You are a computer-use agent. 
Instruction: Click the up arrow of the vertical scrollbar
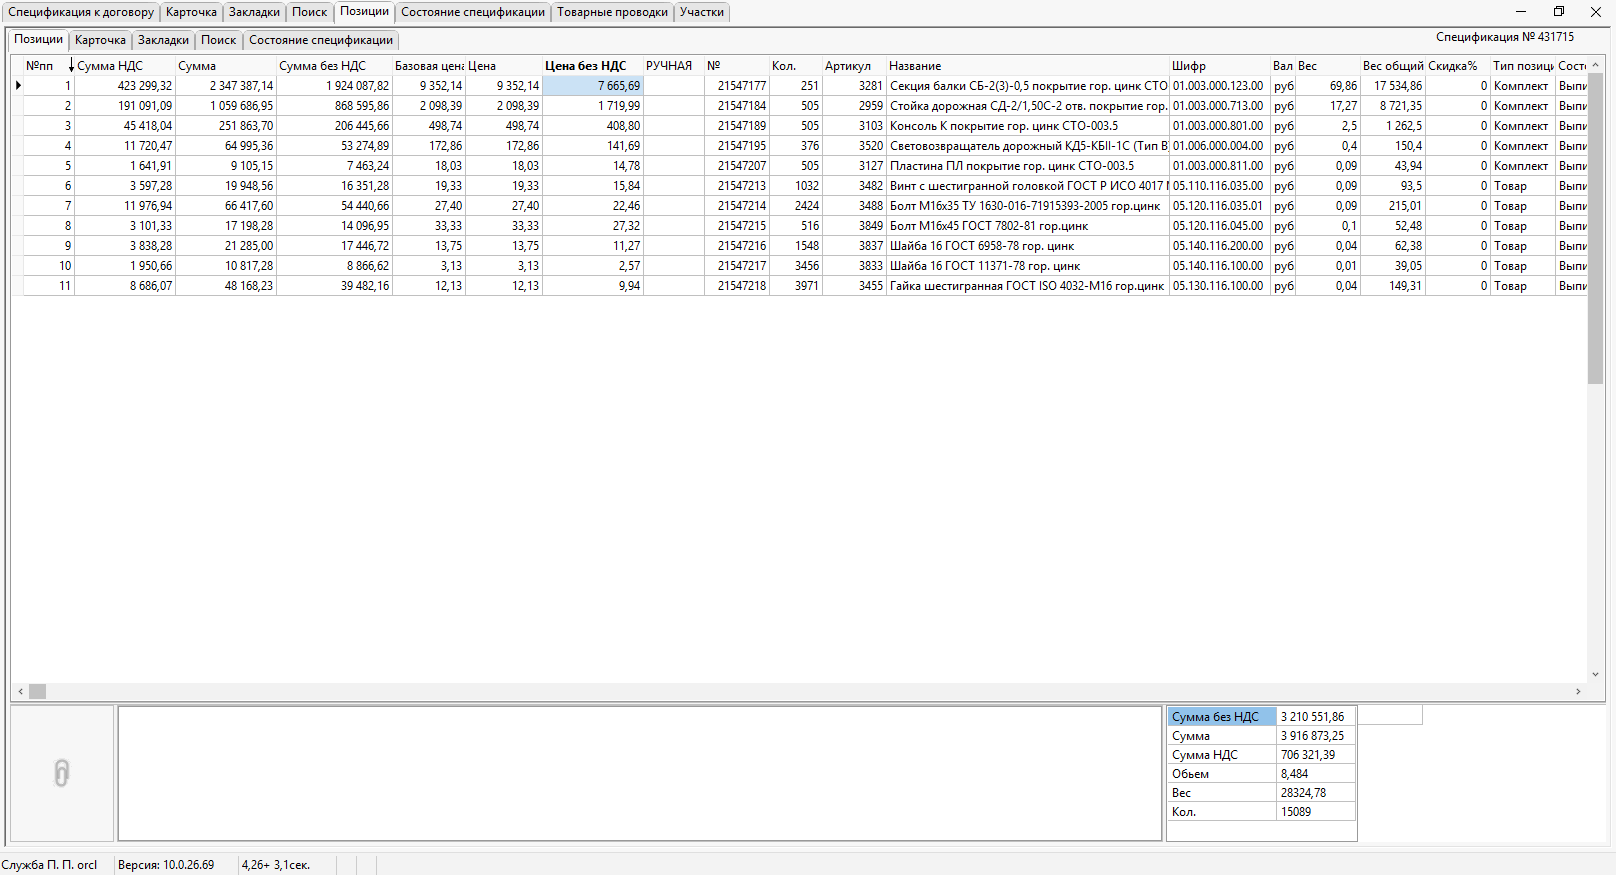point(1595,65)
